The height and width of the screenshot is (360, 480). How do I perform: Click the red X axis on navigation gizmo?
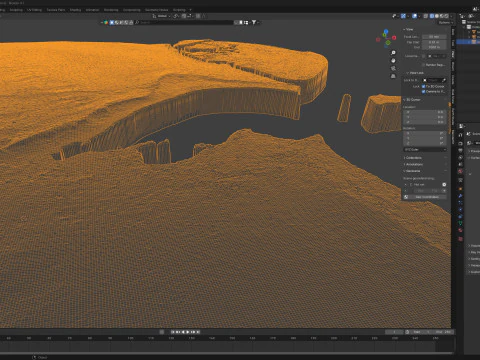click(394, 38)
